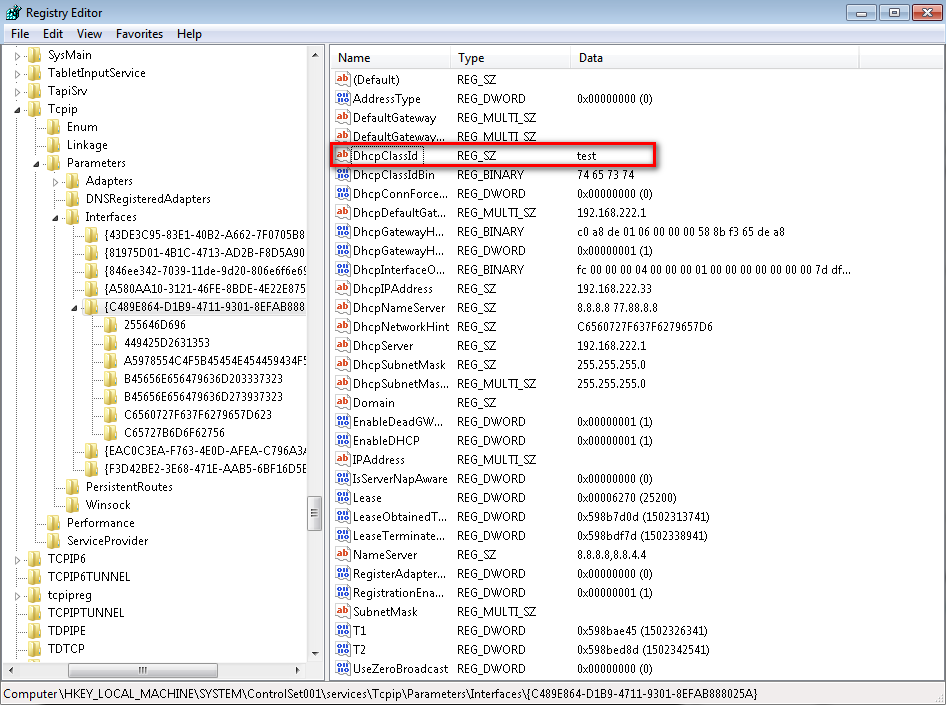Expand the TCPIP6 tree node
Viewport: 946px width, 705px height.
[x=17, y=559]
